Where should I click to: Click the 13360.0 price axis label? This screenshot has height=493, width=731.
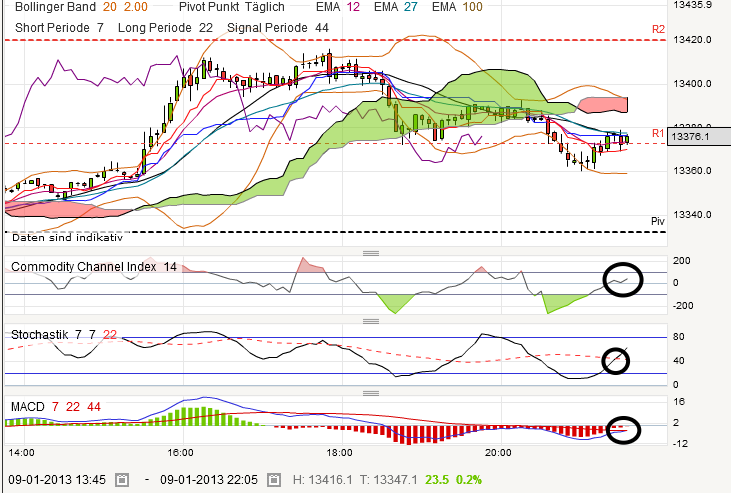tap(692, 171)
